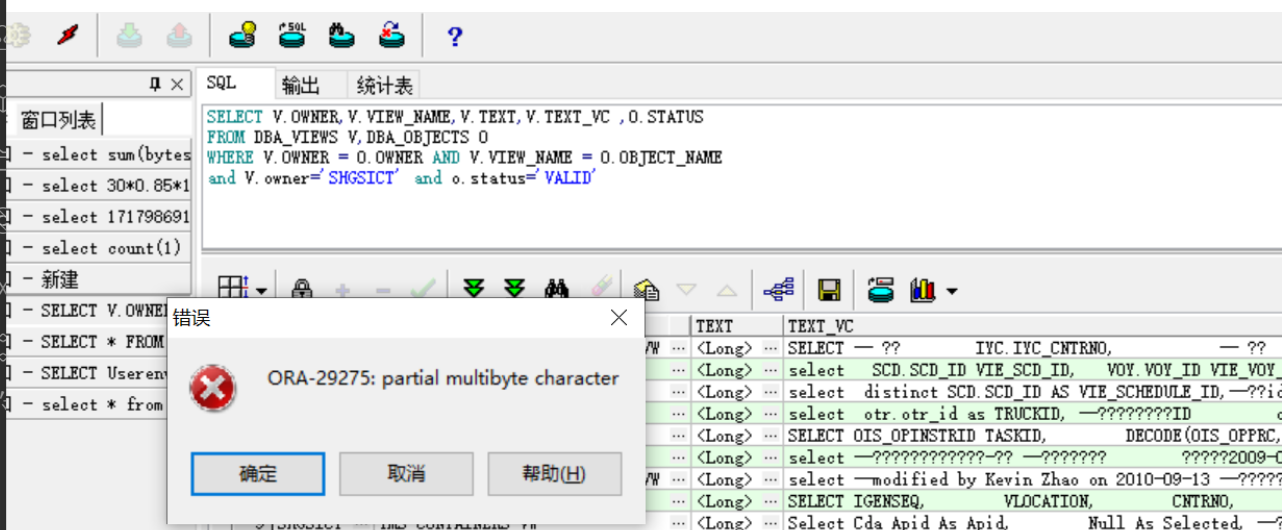The width and height of the screenshot is (1282, 530).
Task: Click the database icon with red X
Action: pos(391,37)
